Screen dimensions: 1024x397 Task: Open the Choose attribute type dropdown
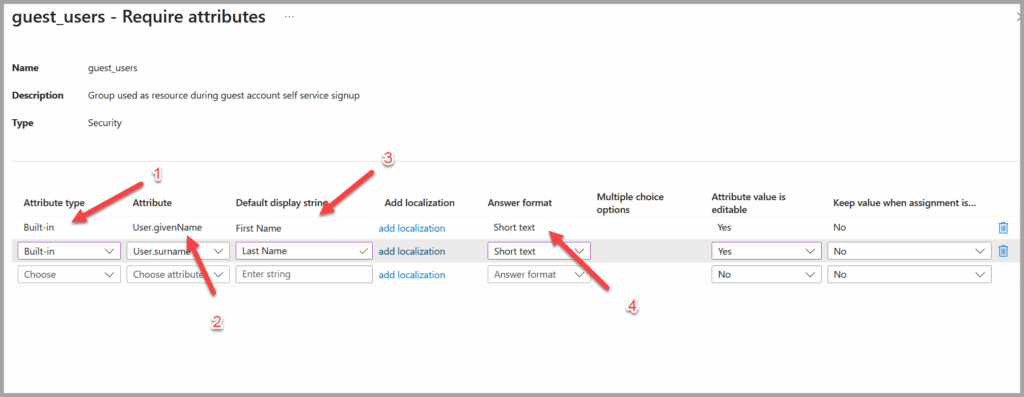69,275
